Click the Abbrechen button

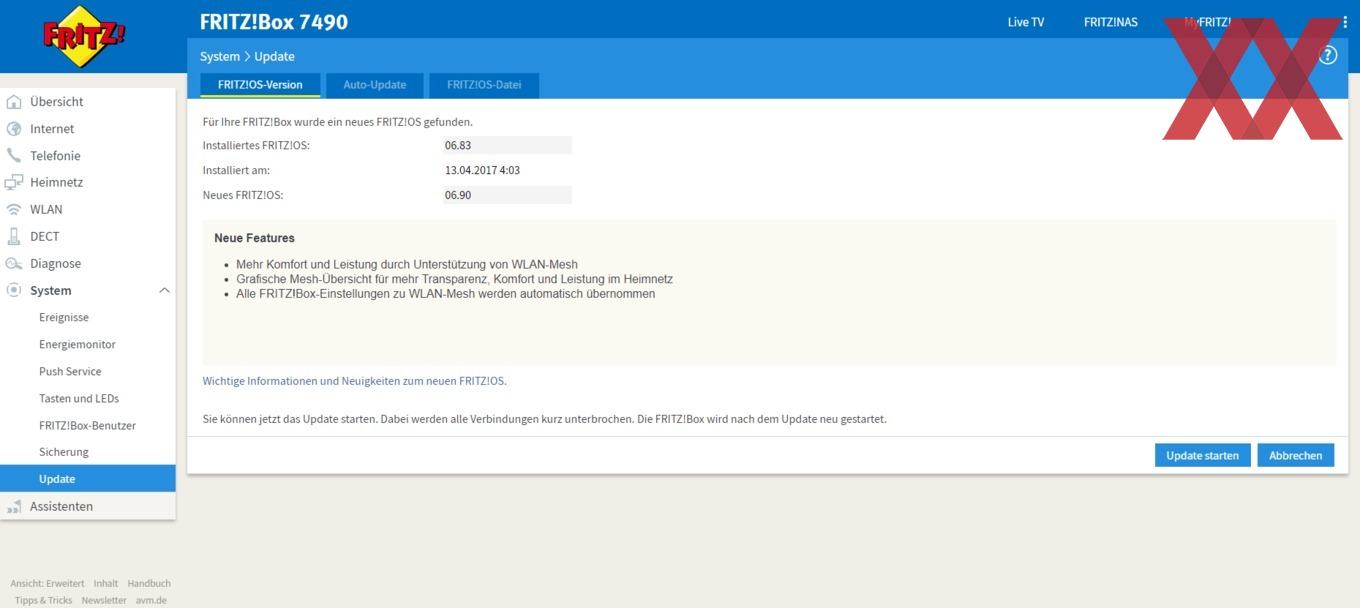(1295, 455)
